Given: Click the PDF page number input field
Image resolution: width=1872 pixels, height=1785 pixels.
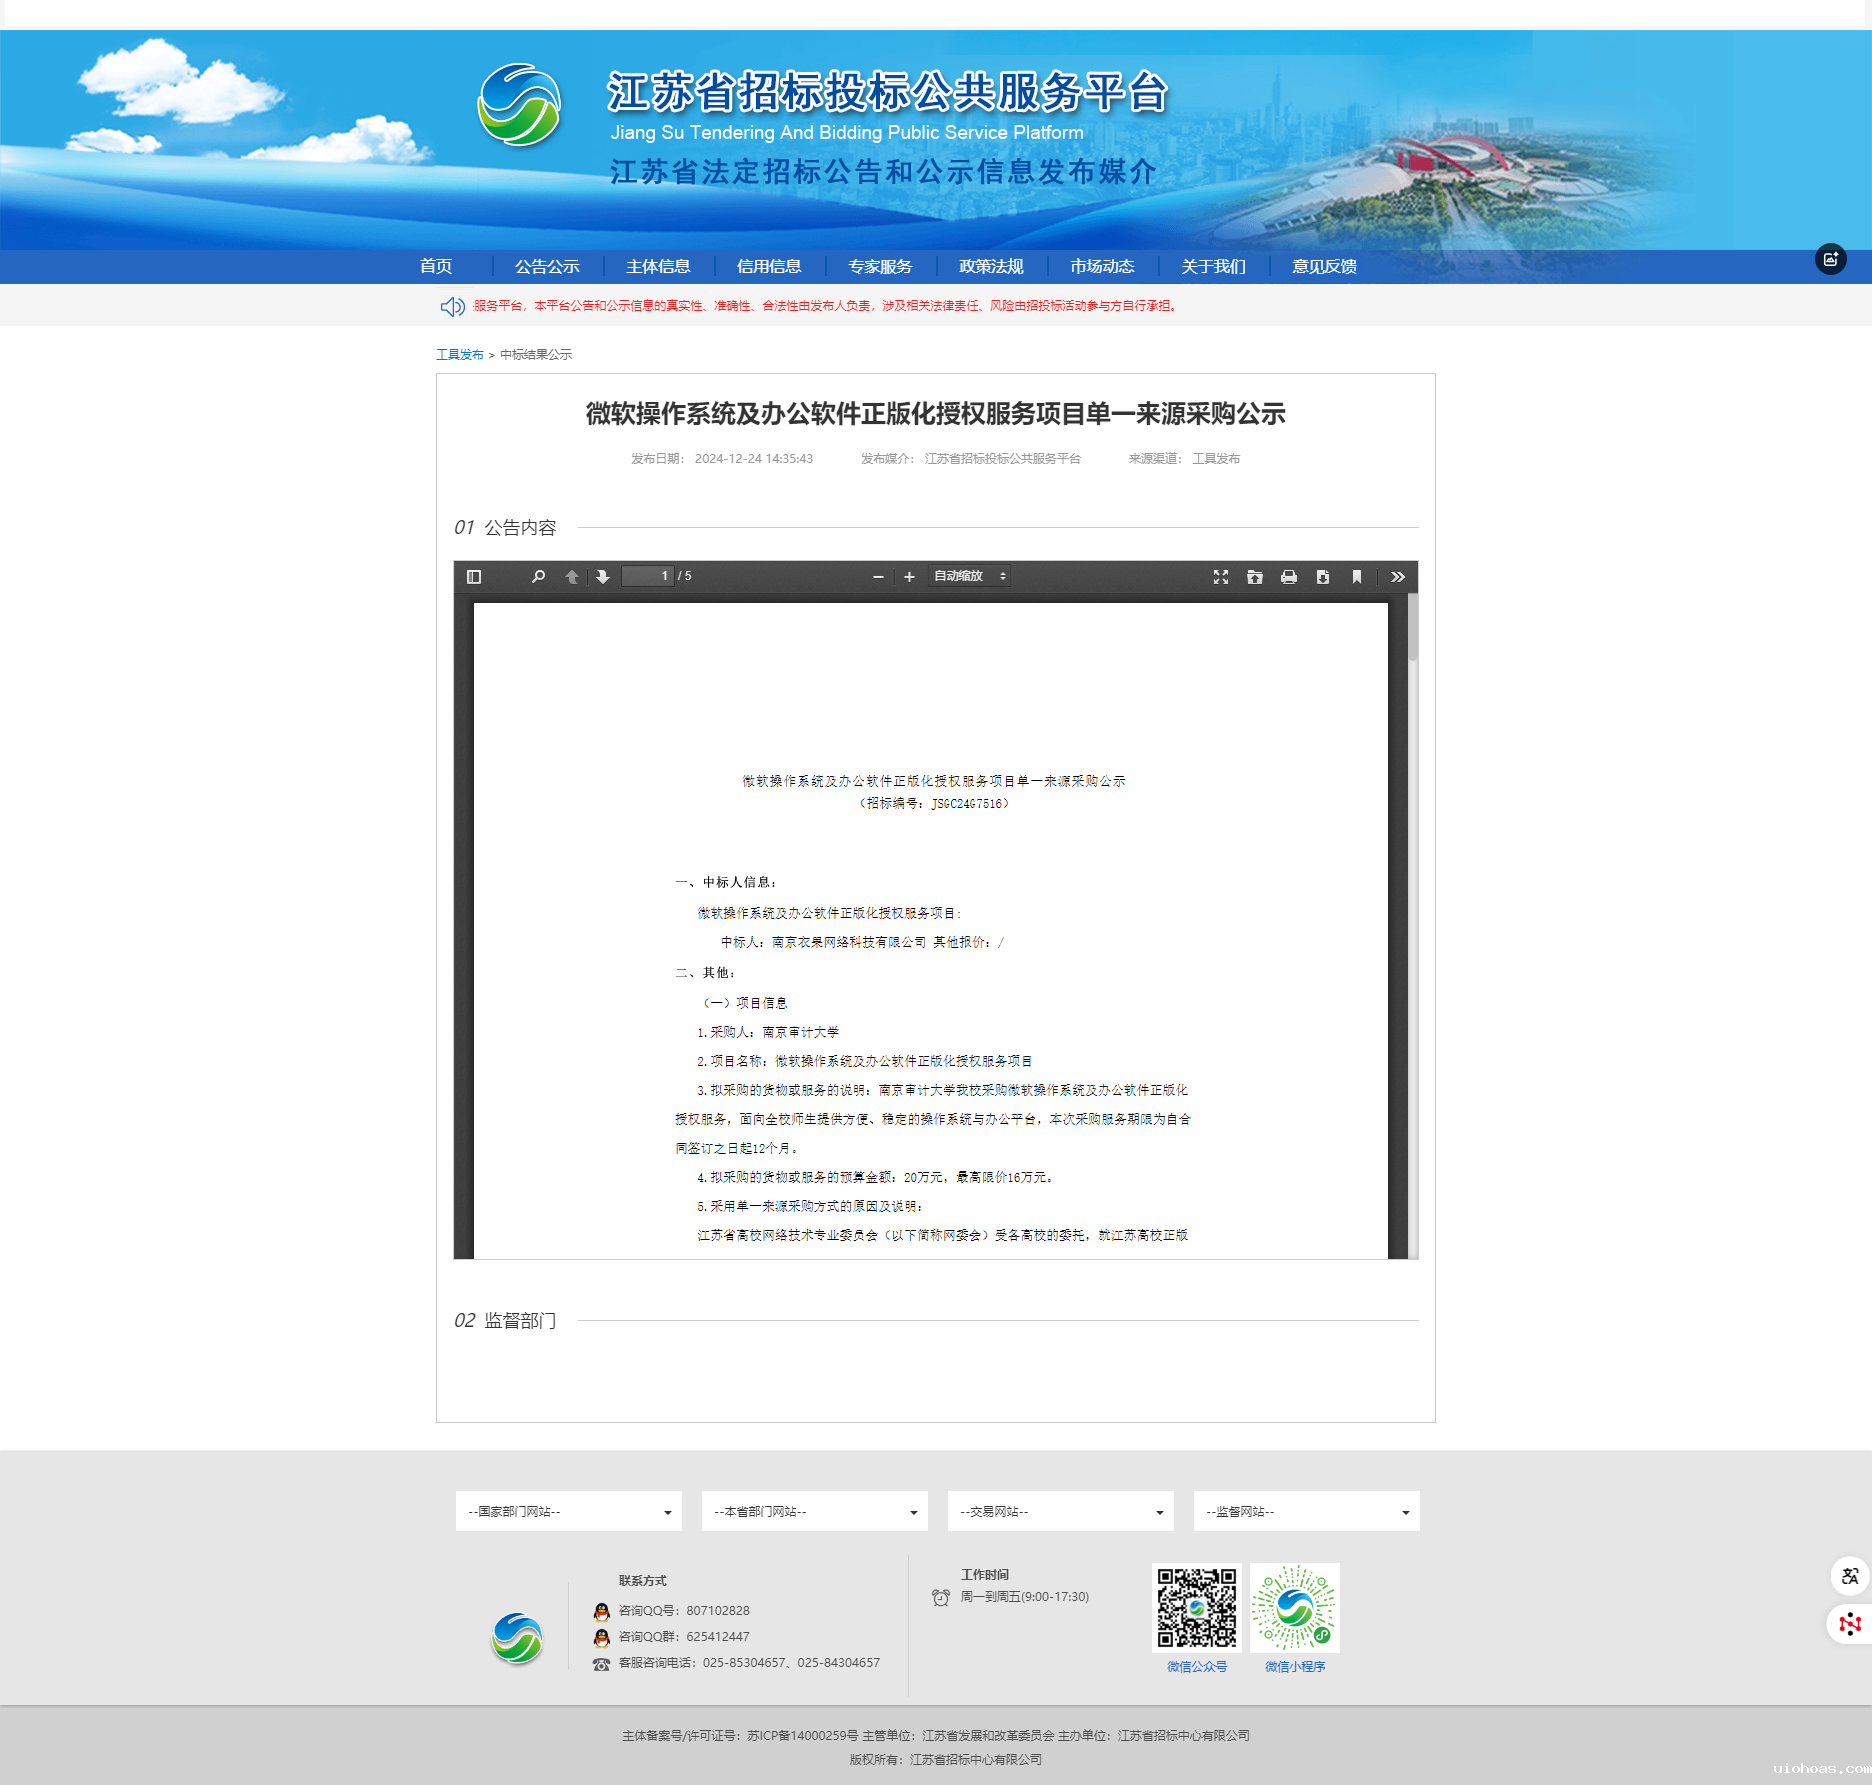Looking at the screenshot, I should [x=647, y=576].
